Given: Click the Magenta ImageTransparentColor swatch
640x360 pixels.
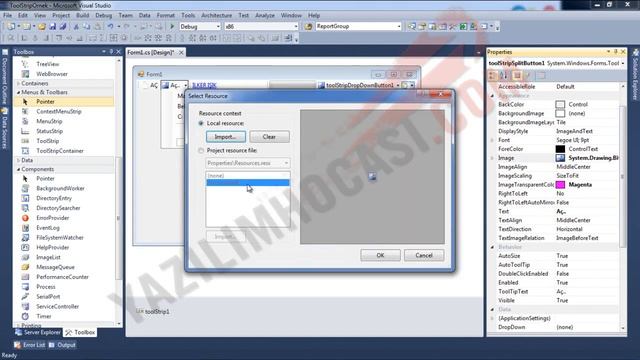Looking at the screenshot, I should coord(560,185).
